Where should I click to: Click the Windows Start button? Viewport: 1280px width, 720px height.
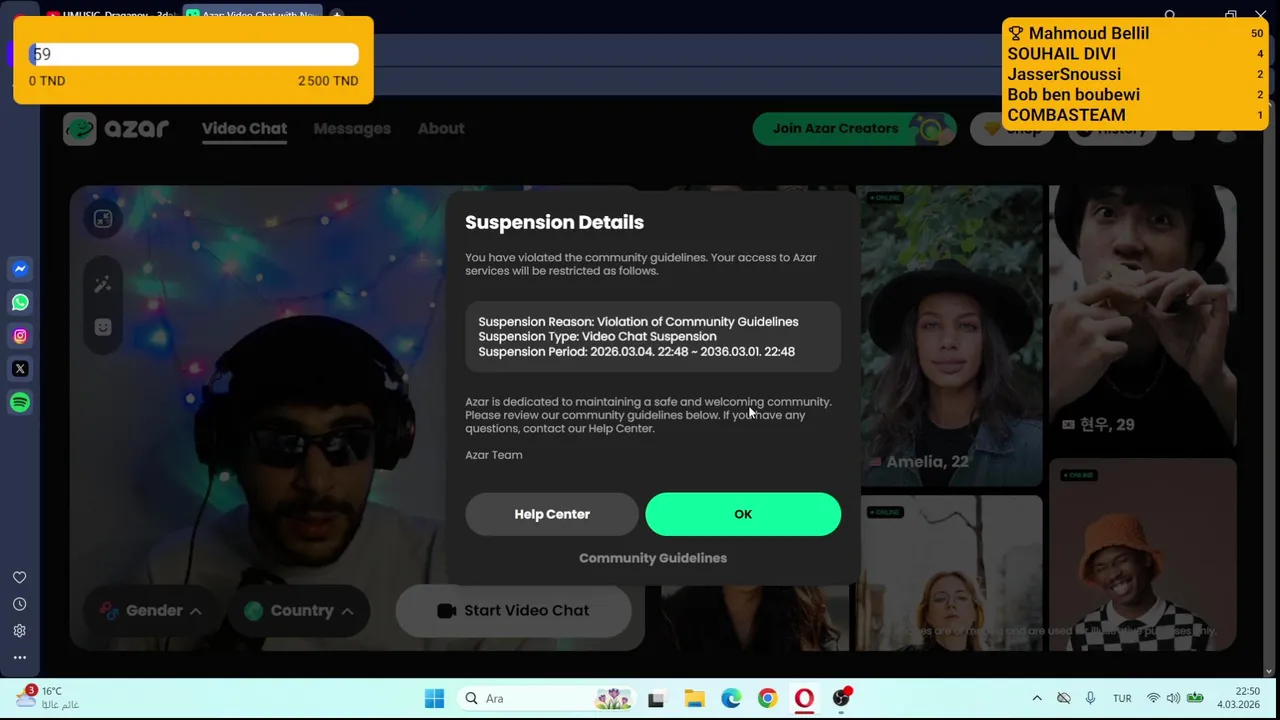tap(434, 698)
